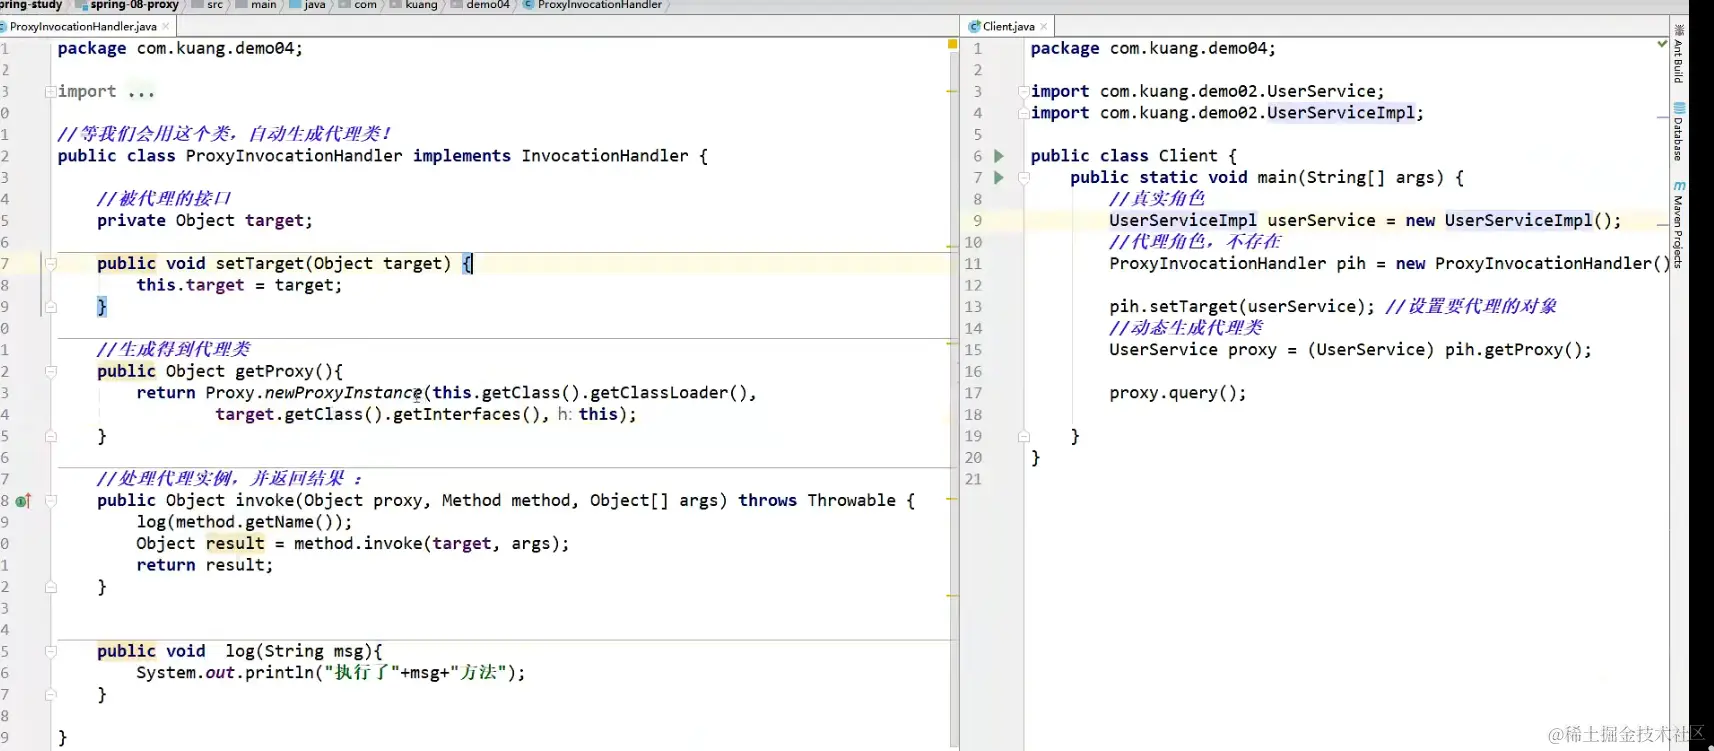Click the comment '//生成得到代理类'
The width and height of the screenshot is (1714, 751).
tap(173, 350)
